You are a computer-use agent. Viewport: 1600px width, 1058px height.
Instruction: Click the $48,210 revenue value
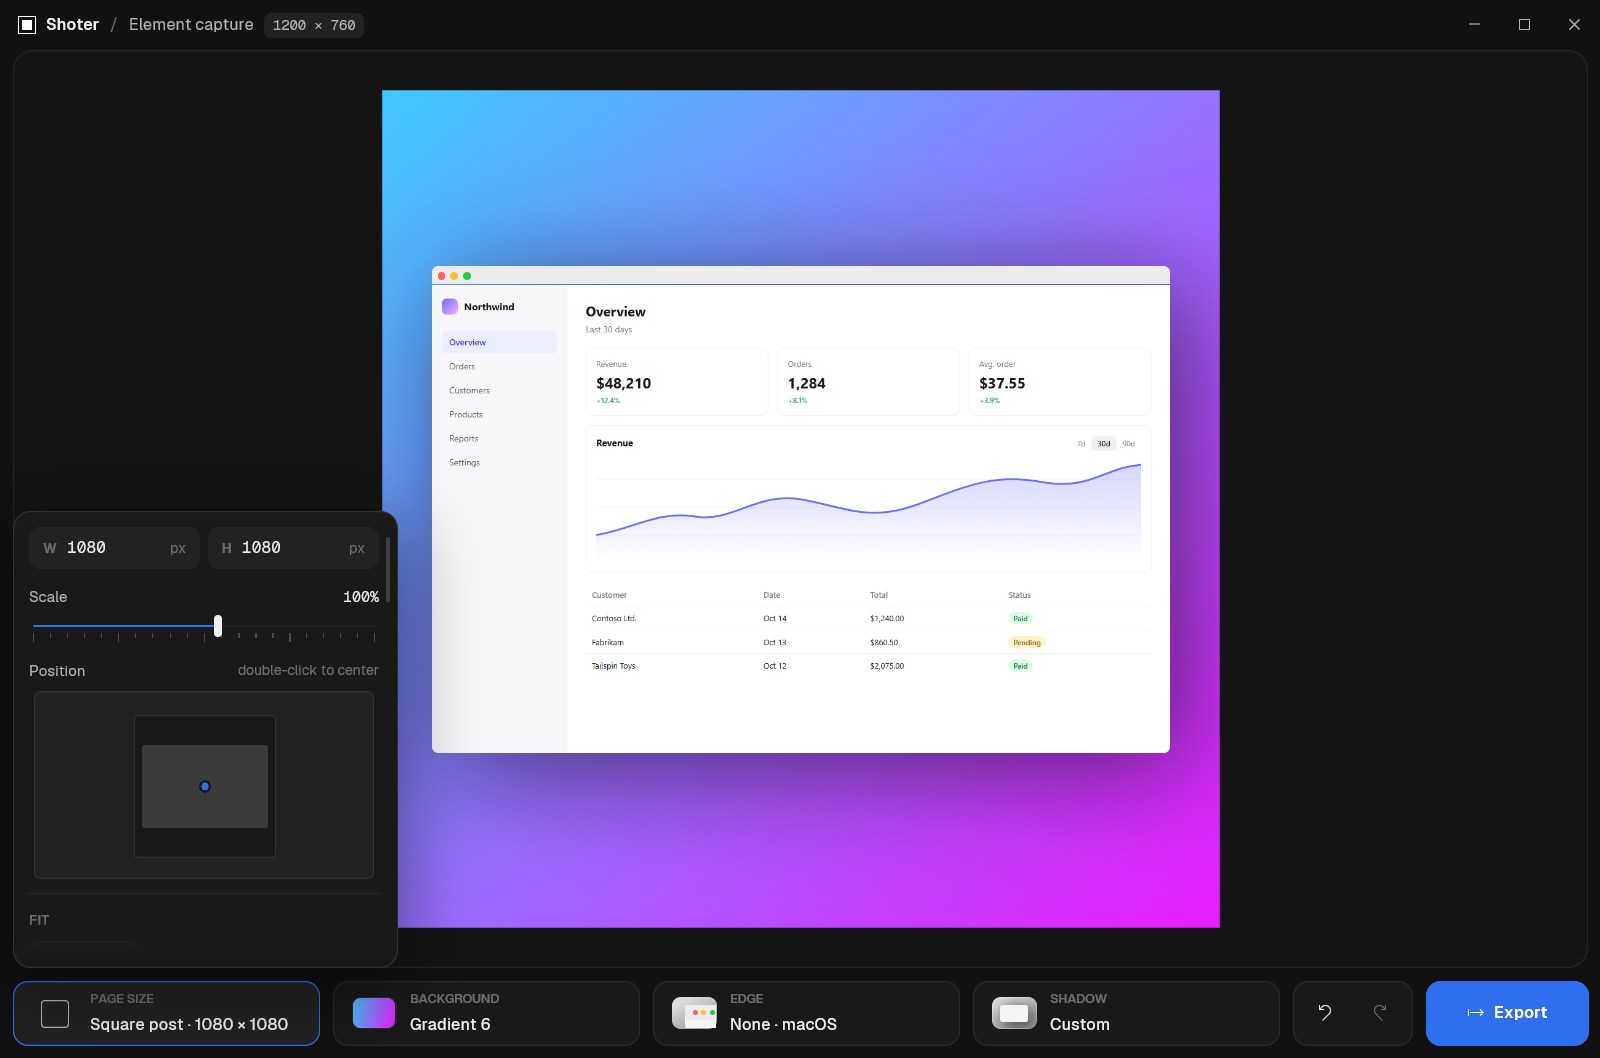pos(624,383)
